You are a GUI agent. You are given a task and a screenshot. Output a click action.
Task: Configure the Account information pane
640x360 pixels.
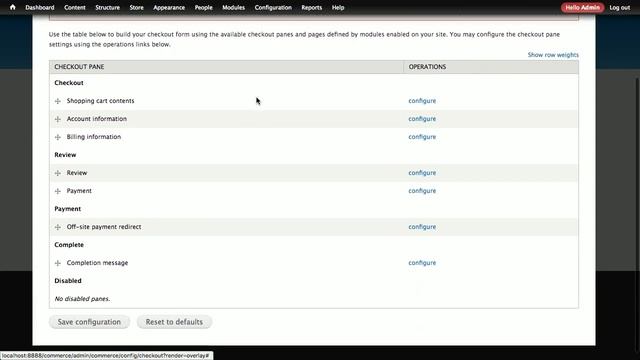click(x=422, y=119)
